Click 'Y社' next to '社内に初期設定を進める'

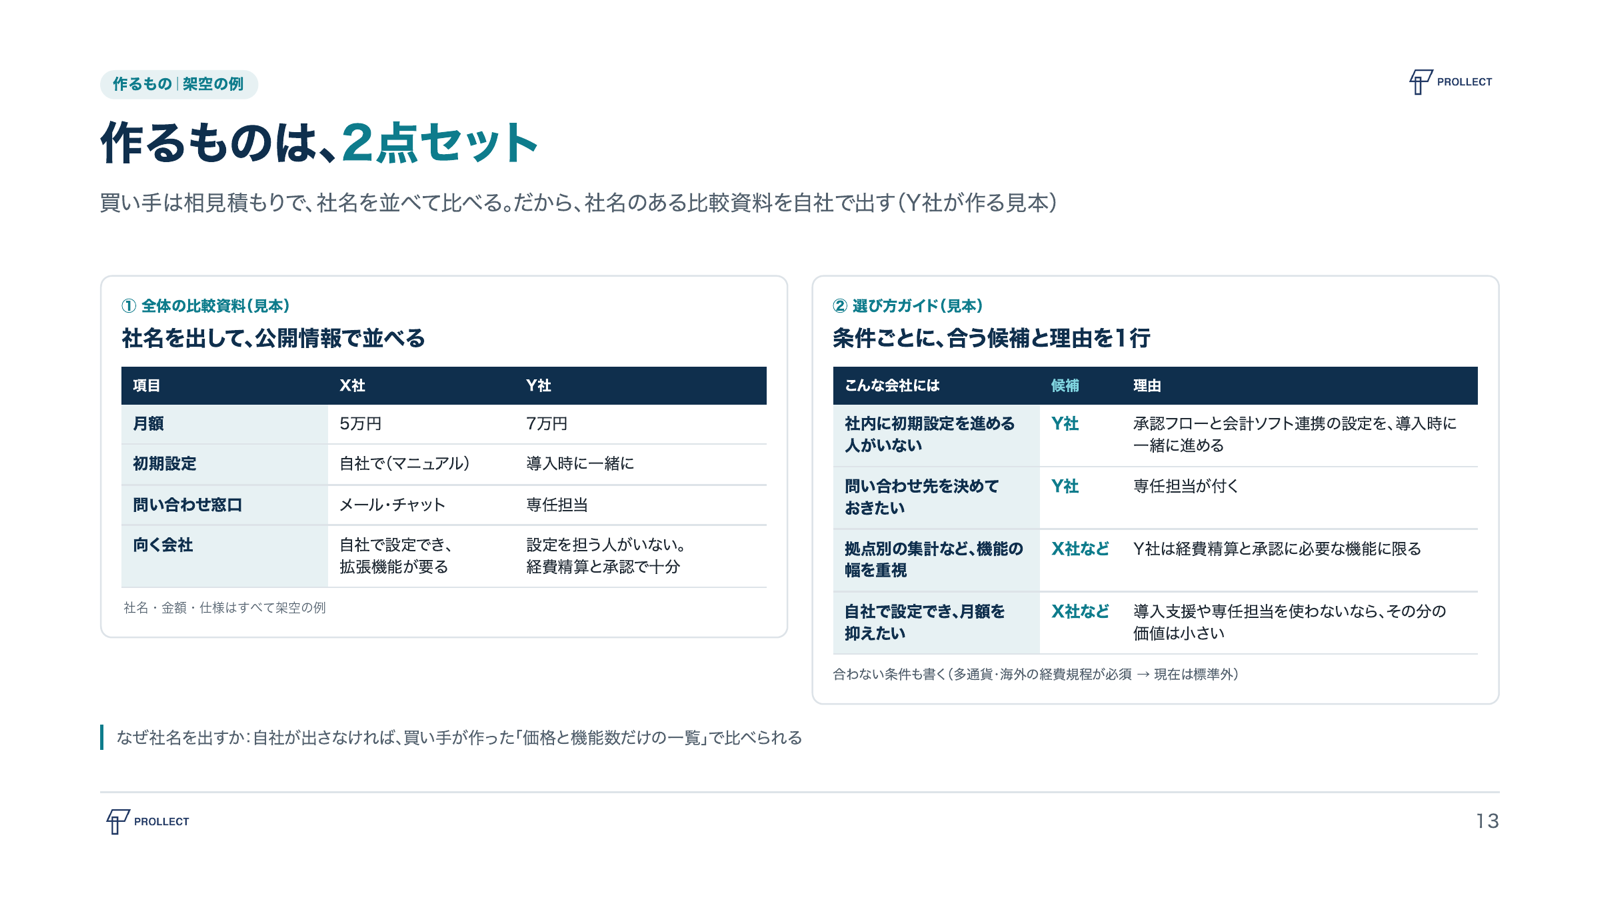tap(1065, 424)
